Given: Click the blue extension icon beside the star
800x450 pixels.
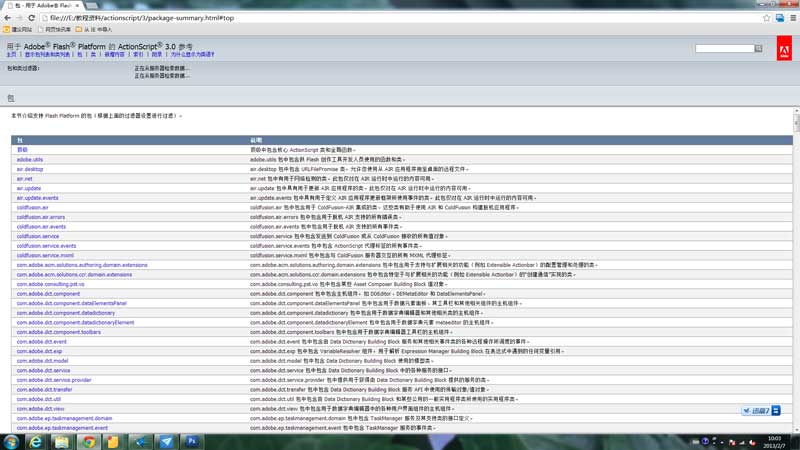Looking at the screenshot, I should click(x=780, y=18).
